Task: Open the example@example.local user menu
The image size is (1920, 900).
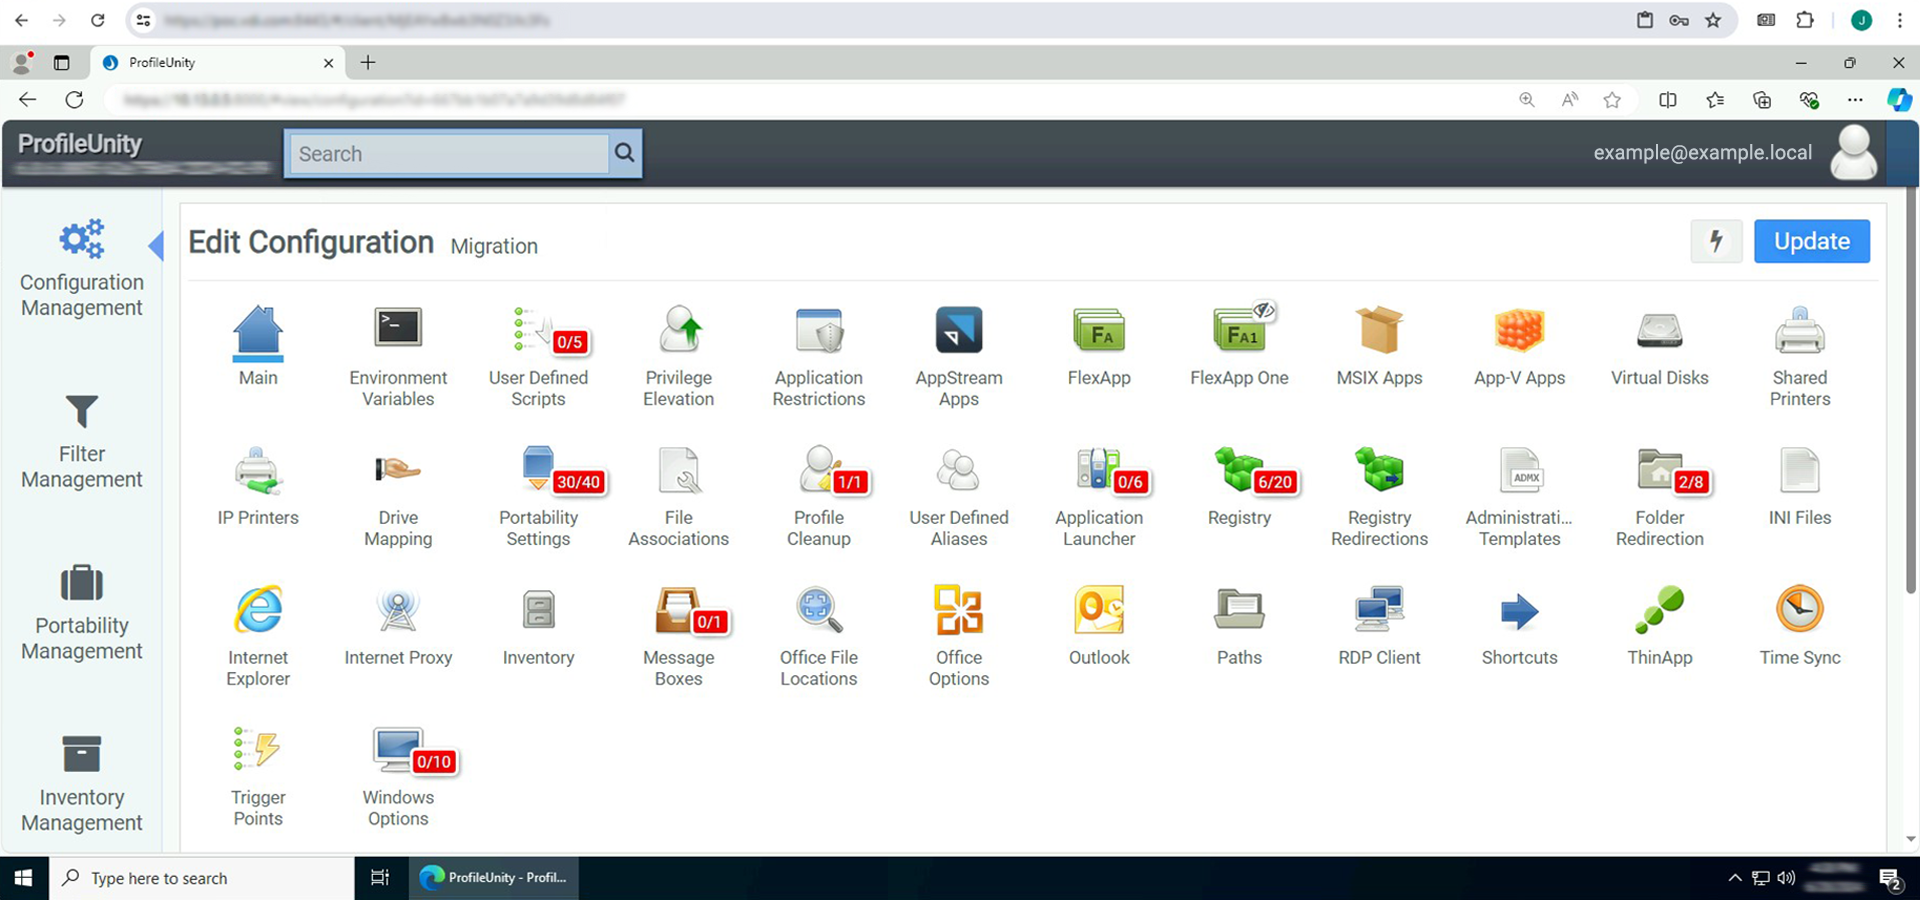Action: click(1702, 153)
